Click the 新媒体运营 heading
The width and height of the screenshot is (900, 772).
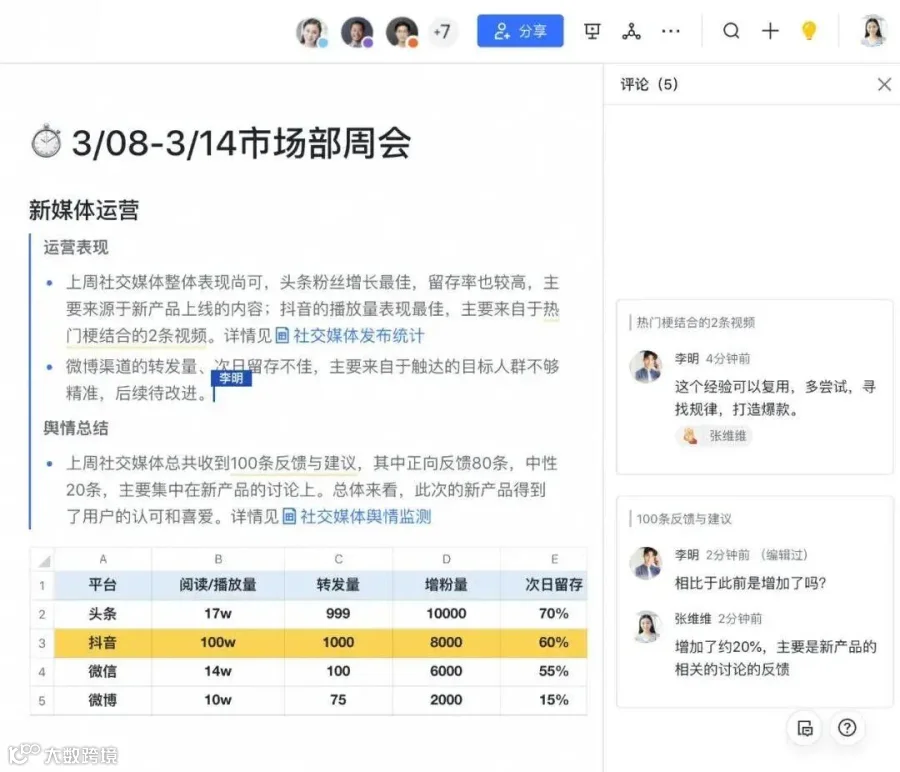click(84, 210)
